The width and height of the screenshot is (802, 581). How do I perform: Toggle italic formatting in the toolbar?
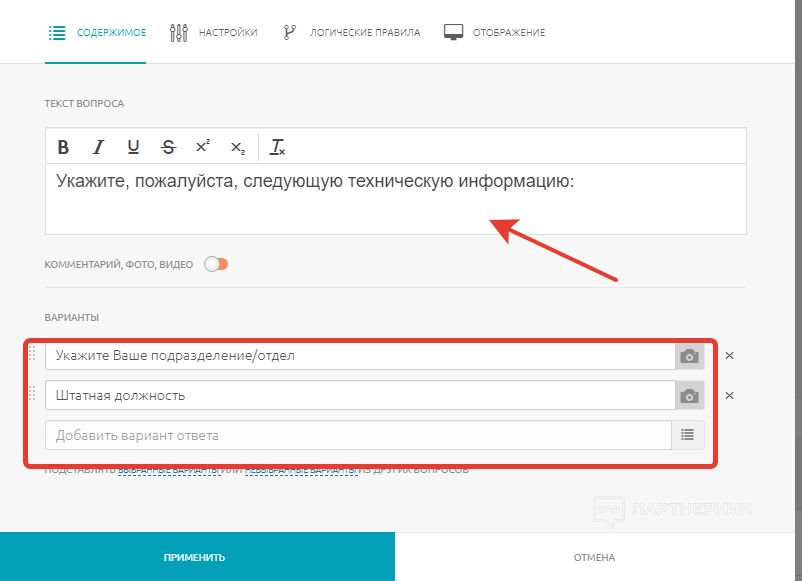coord(98,147)
